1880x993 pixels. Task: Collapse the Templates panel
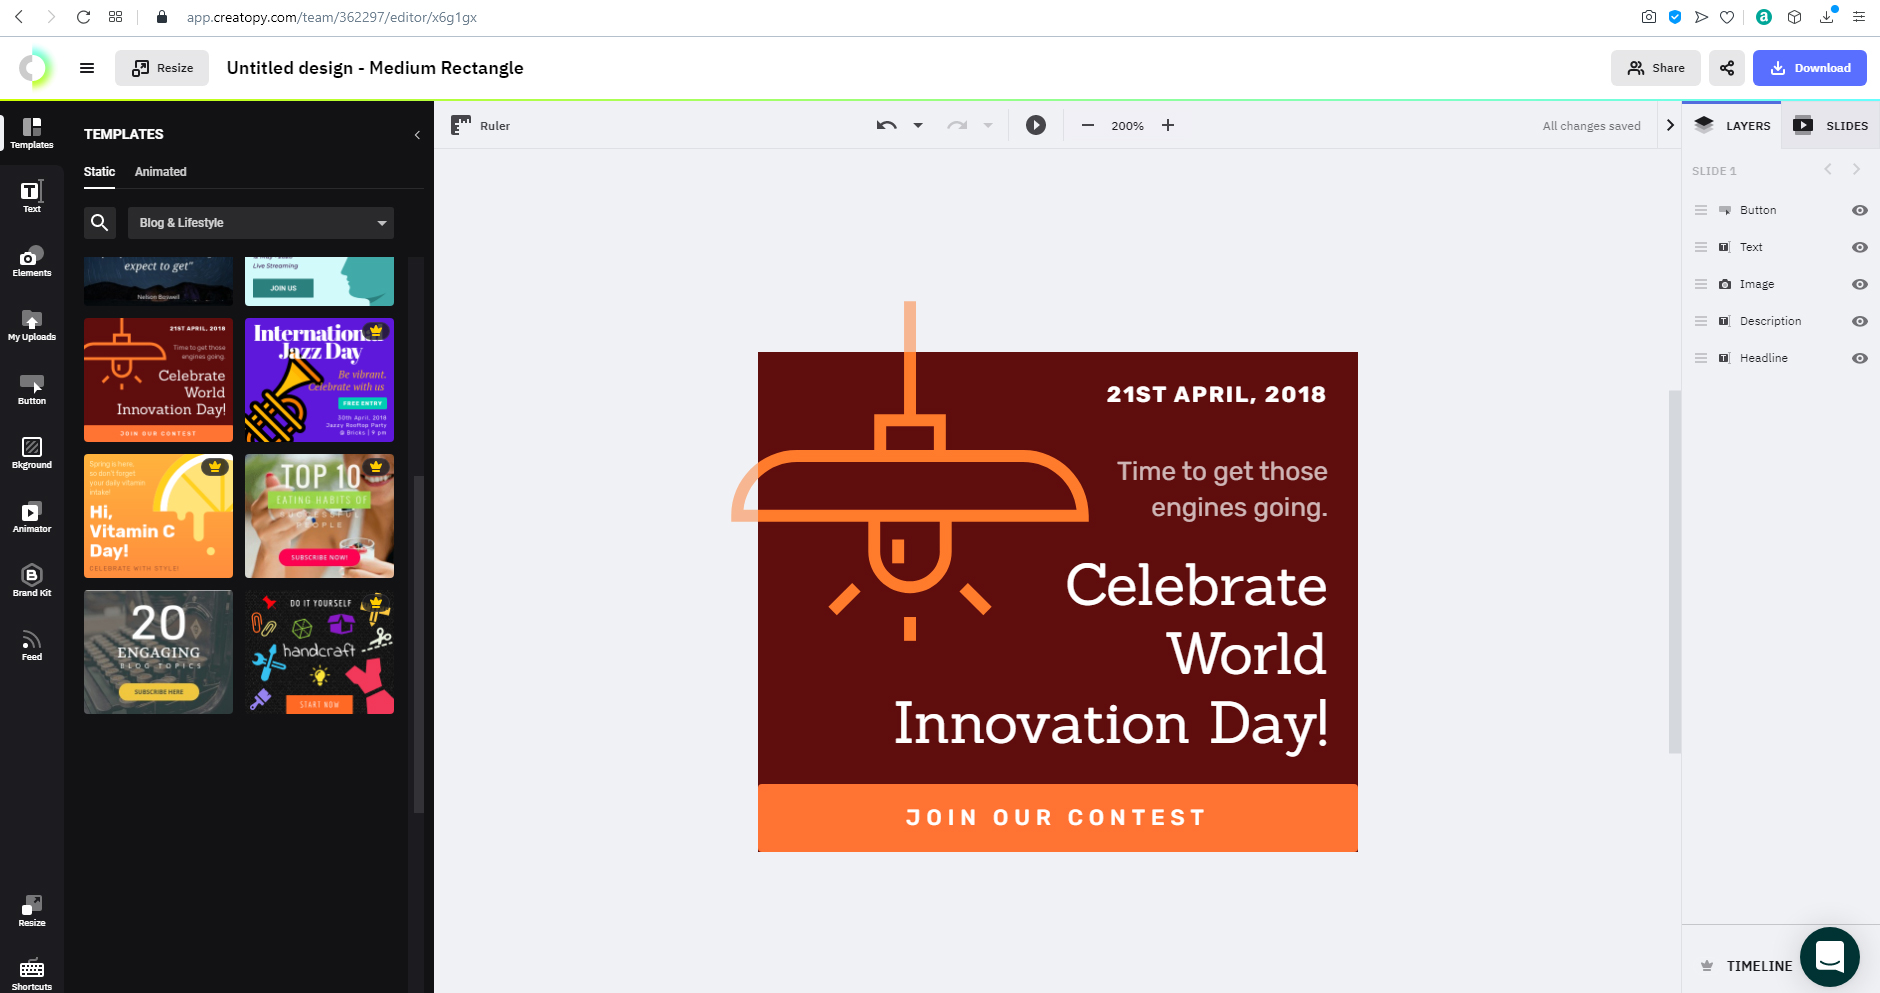pos(417,135)
